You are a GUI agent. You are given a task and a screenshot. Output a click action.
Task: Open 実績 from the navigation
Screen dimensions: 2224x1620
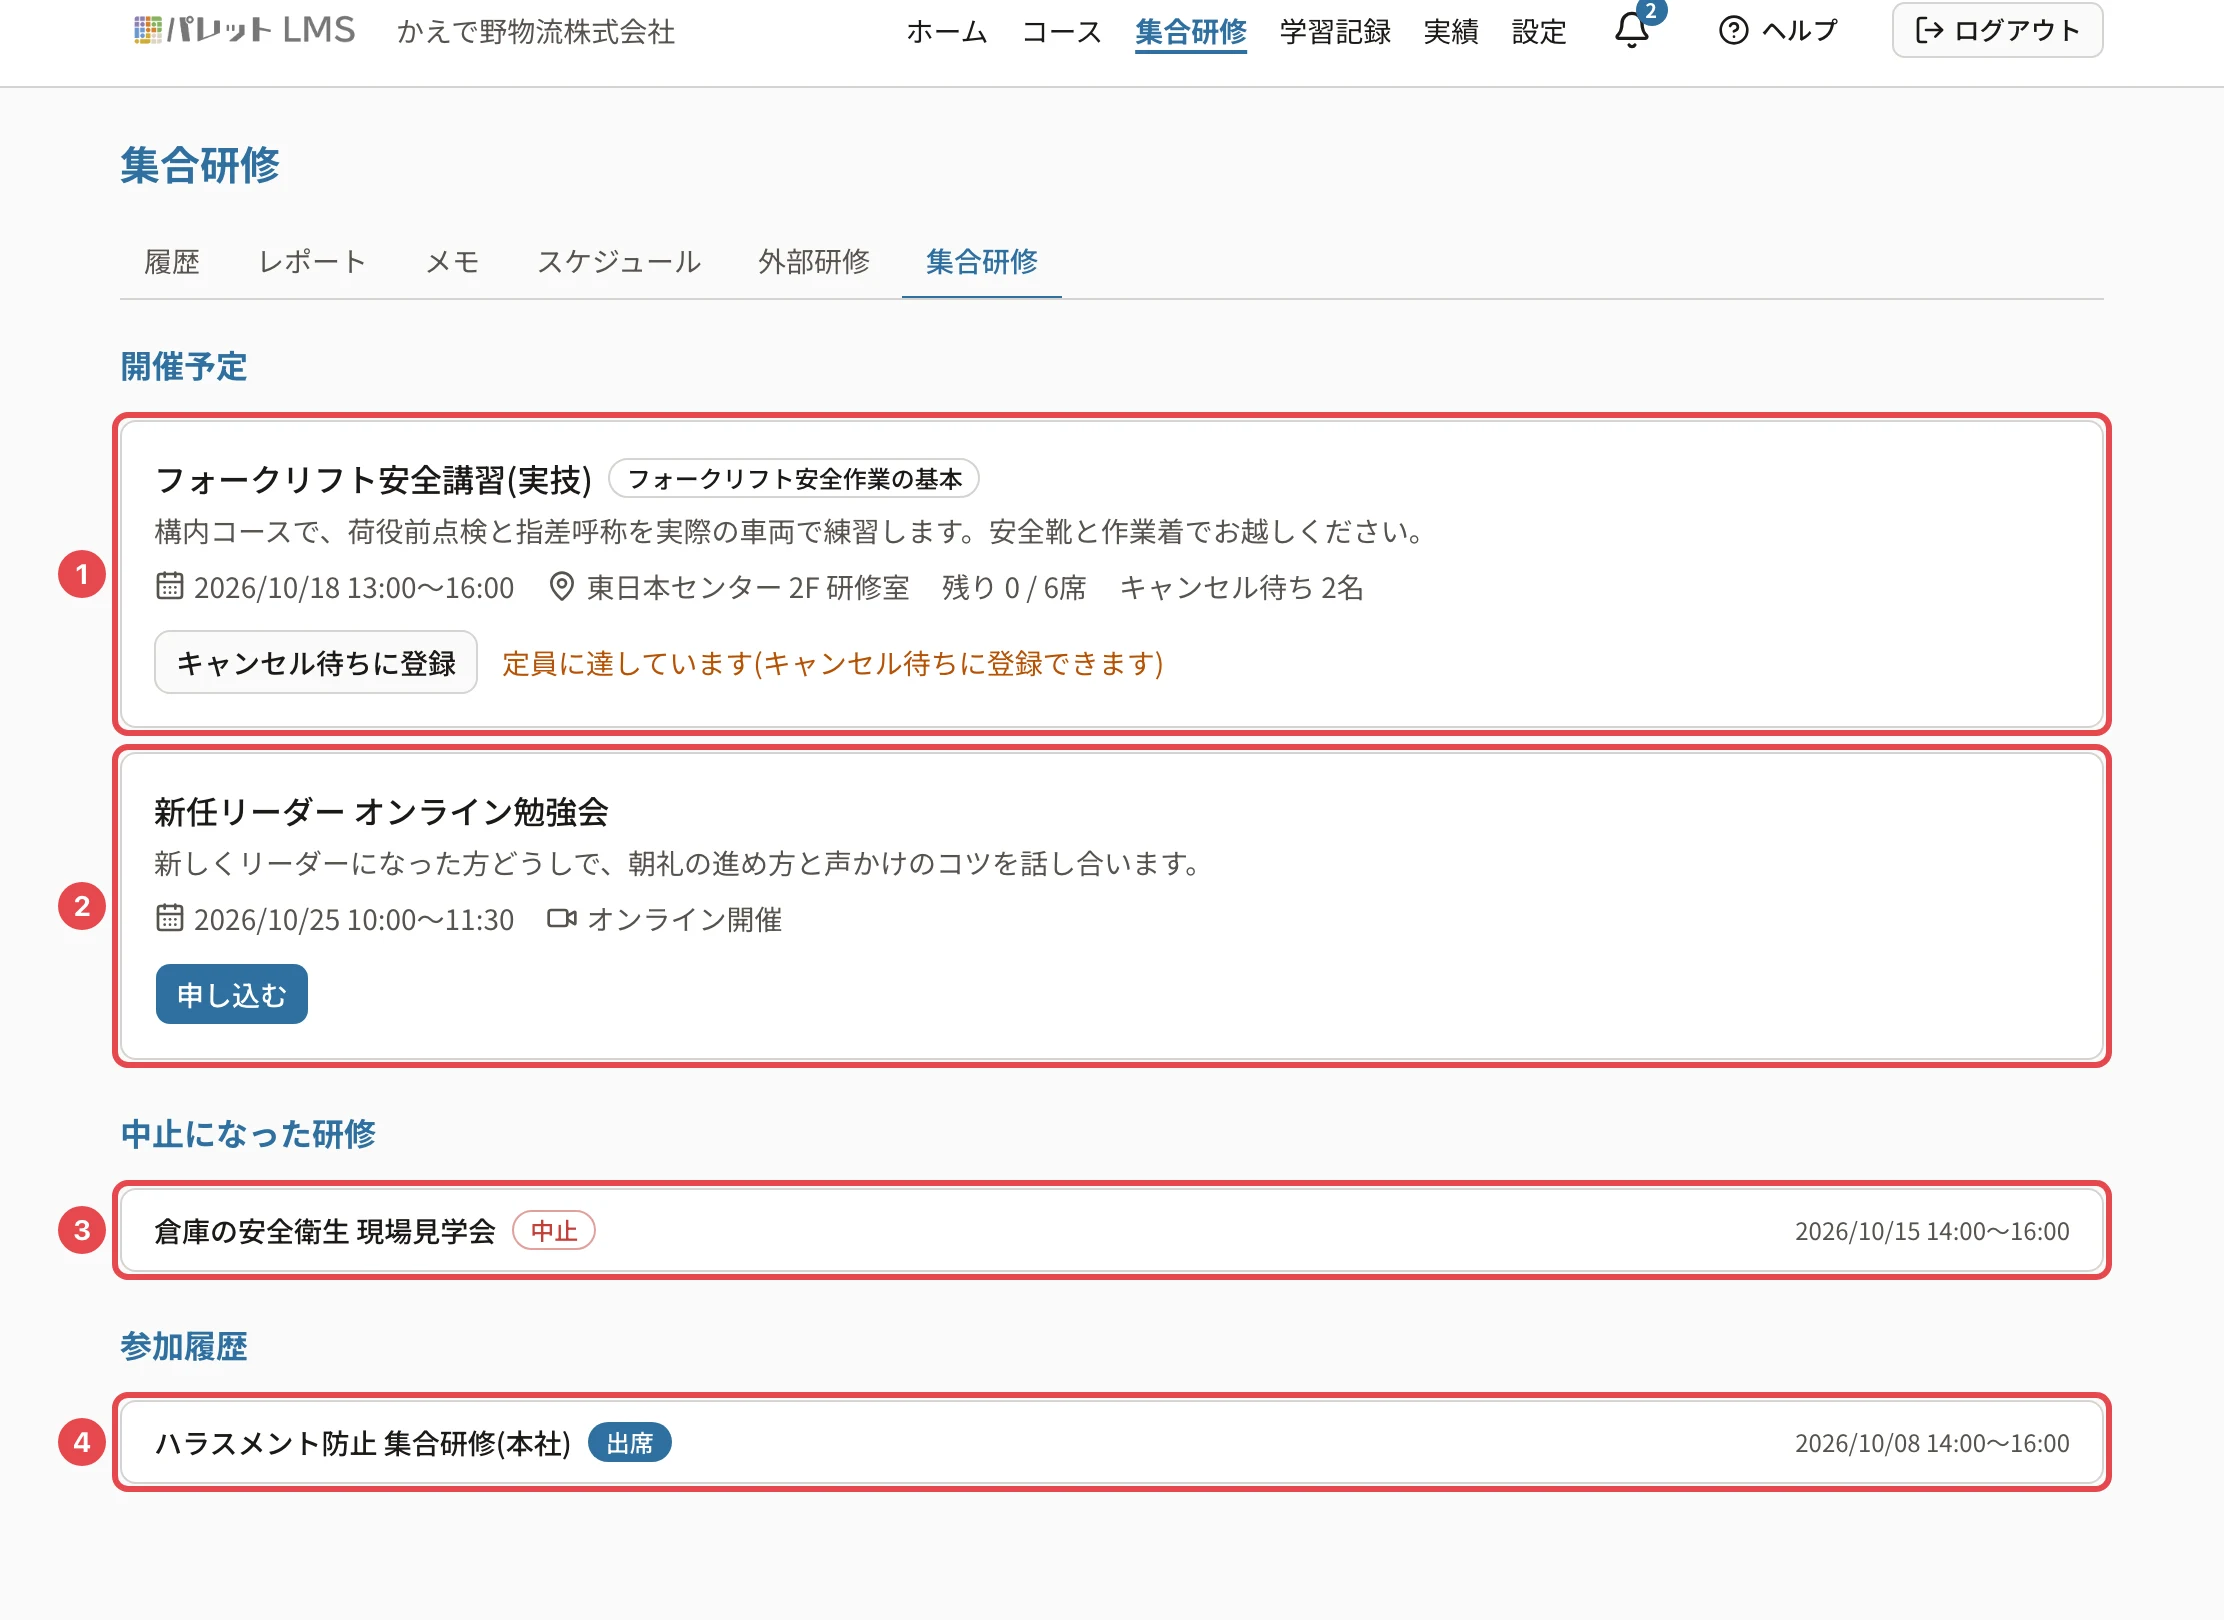click(1451, 32)
